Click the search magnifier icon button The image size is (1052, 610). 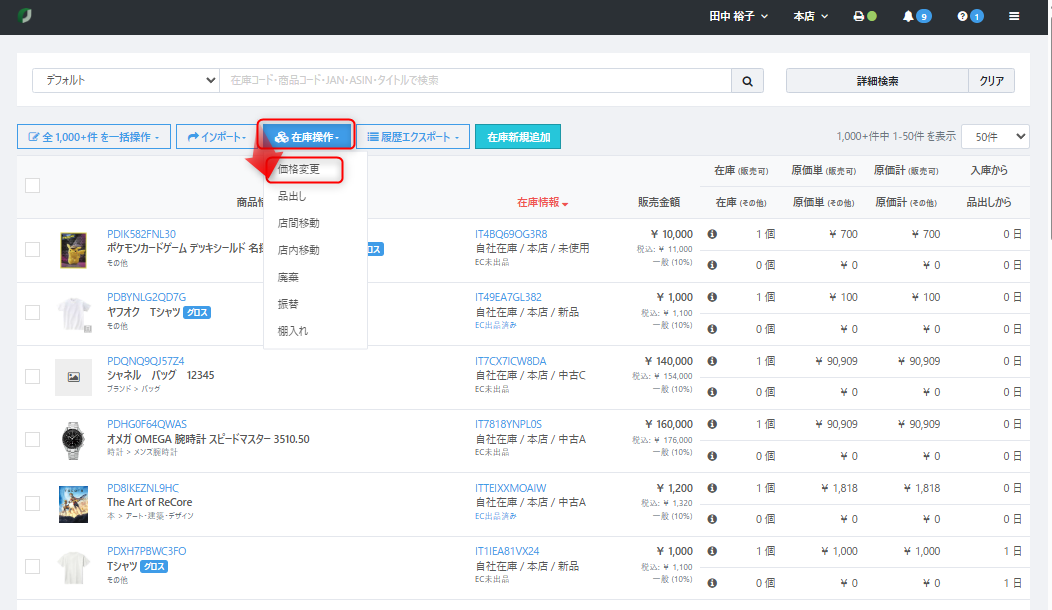[747, 80]
